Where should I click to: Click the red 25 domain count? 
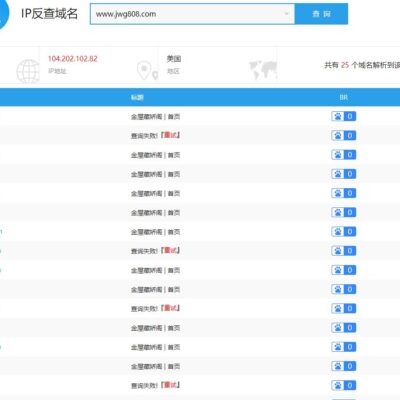click(x=345, y=65)
